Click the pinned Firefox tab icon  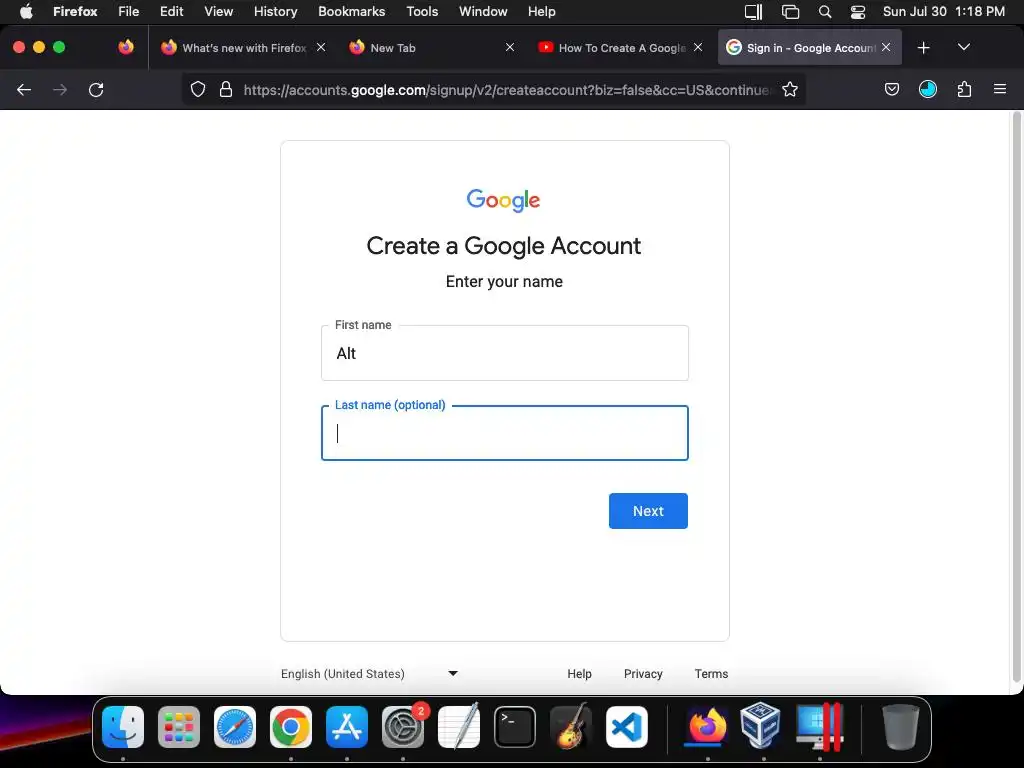tap(126, 47)
